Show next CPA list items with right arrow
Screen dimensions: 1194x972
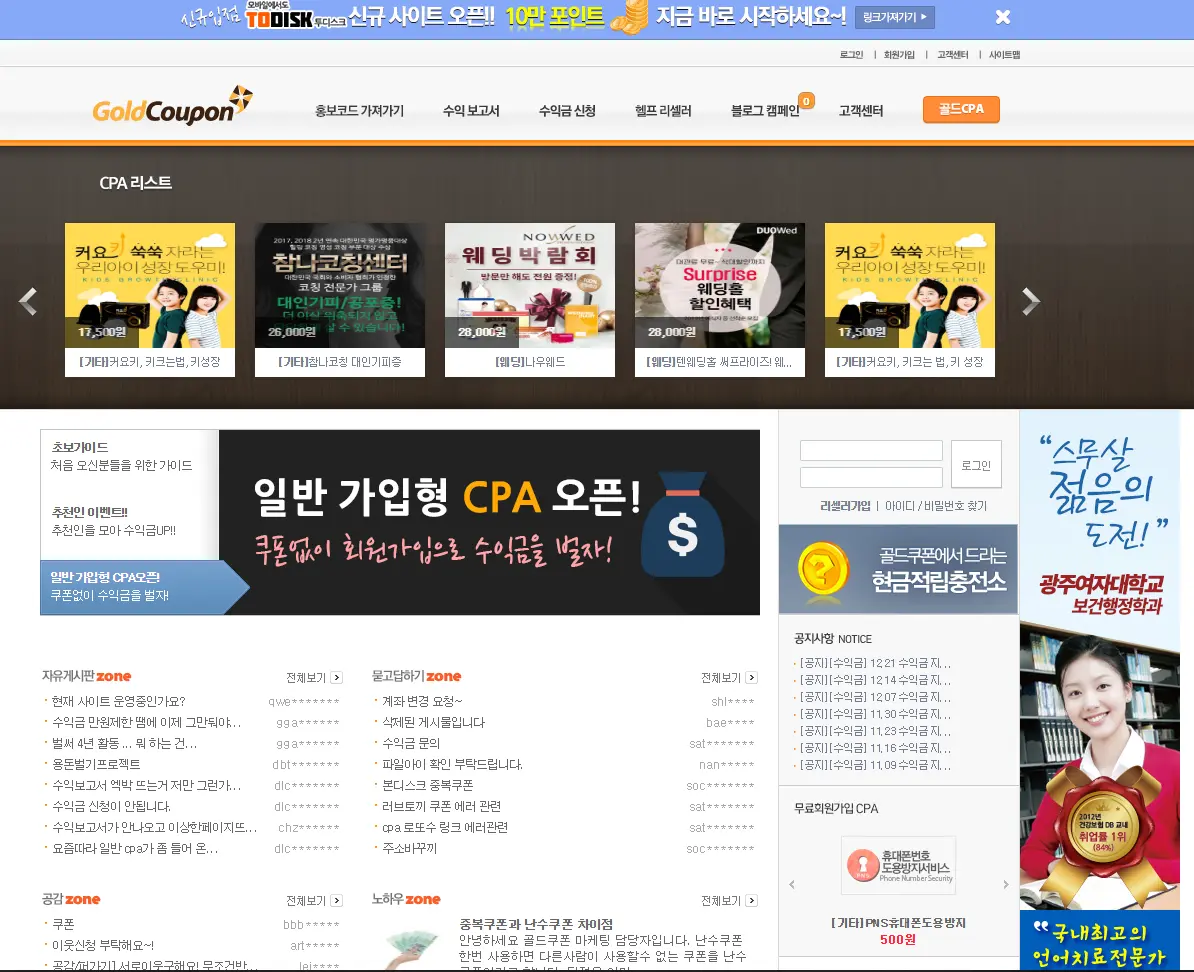[1030, 301]
